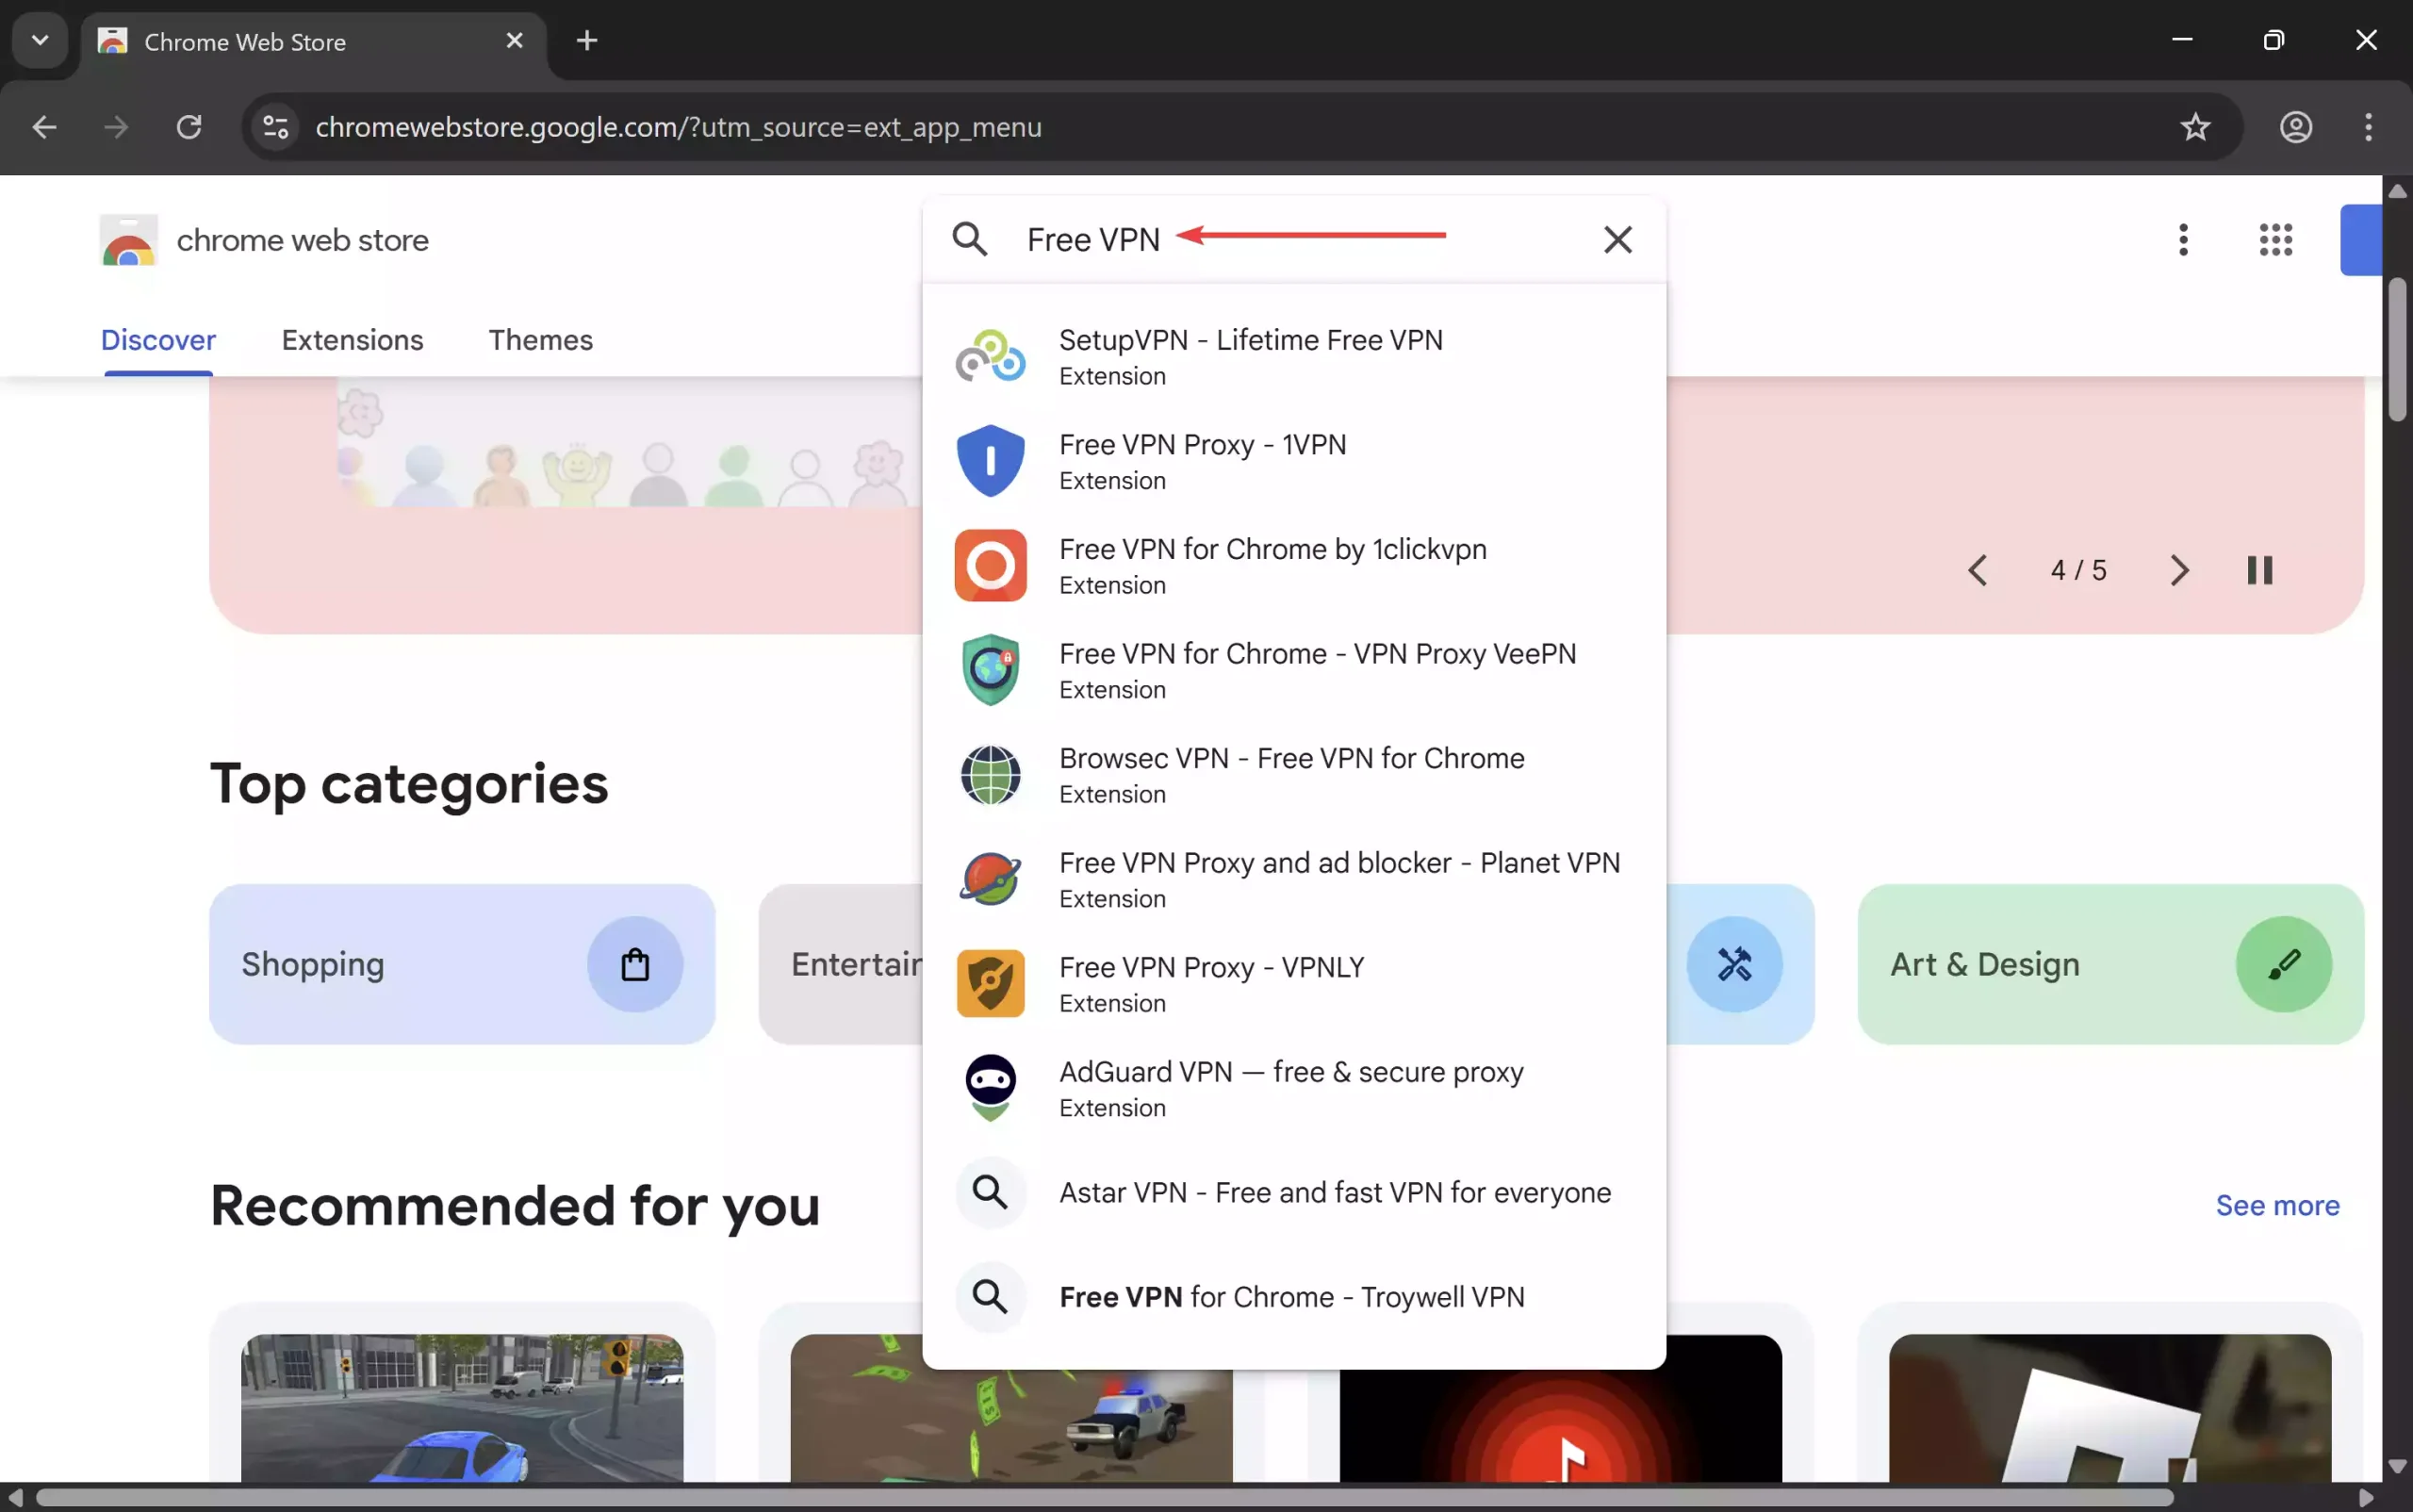The image size is (2413, 1512).
Task: Expand the tab search chevron
Action: coord(39,40)
